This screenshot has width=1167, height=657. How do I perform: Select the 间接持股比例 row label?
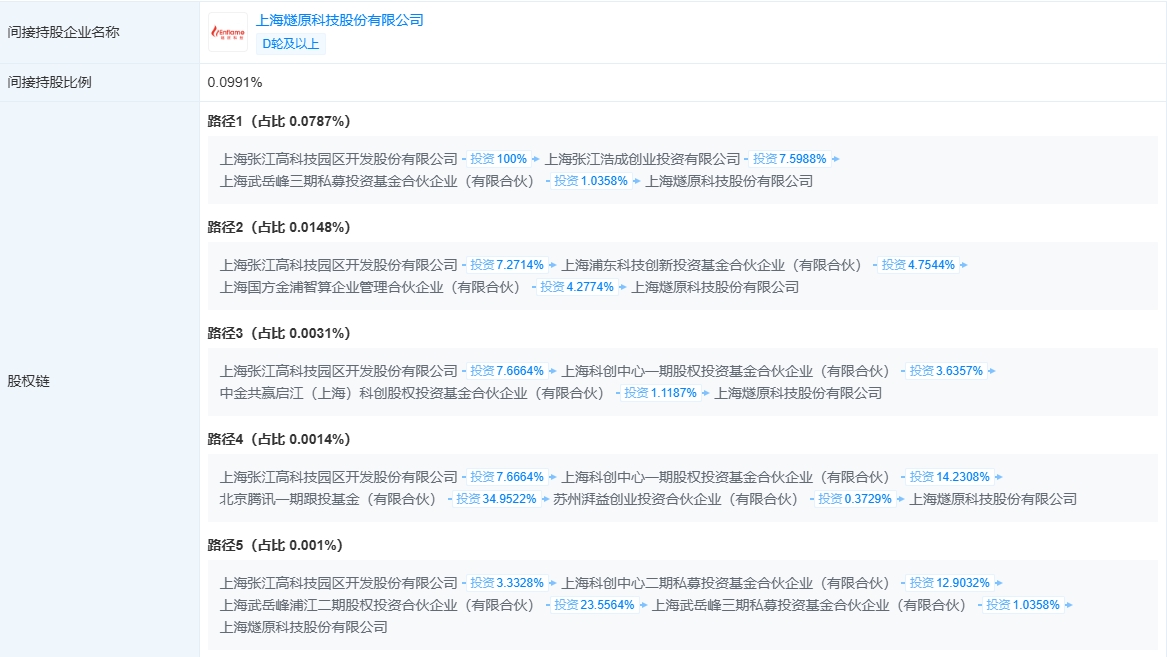[49, 83]
